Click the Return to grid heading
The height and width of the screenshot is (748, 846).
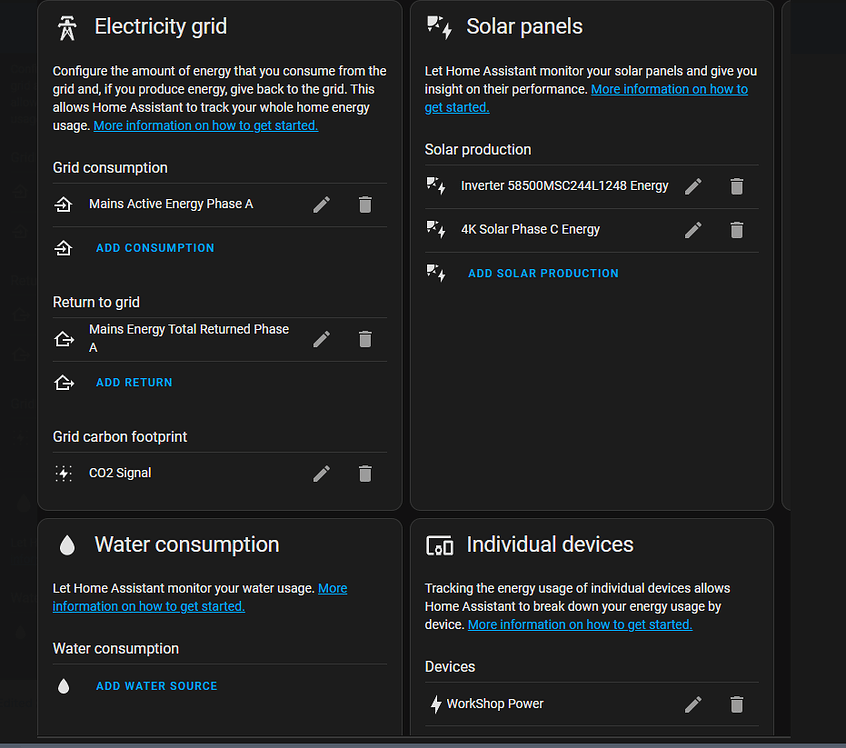point(96,302)
